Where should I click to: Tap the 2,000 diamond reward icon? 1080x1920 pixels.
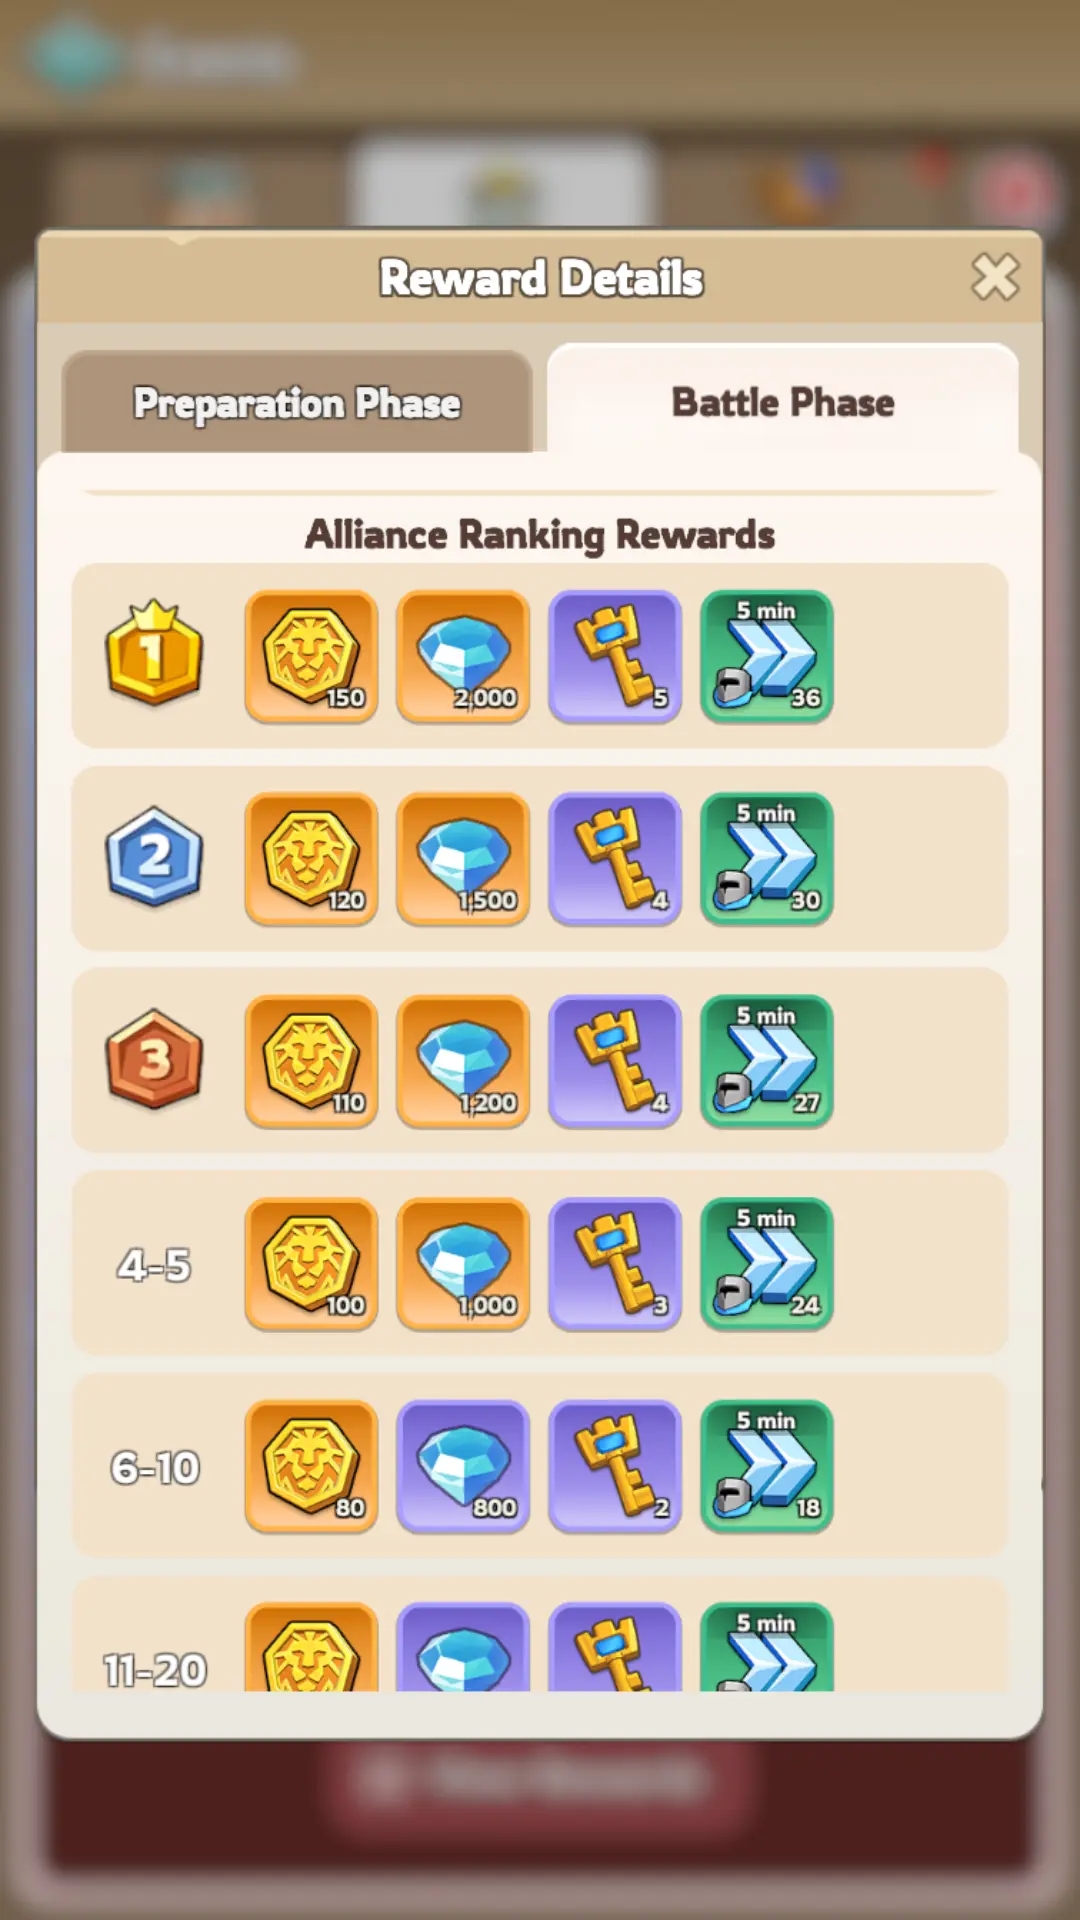(x=463, y=656)
